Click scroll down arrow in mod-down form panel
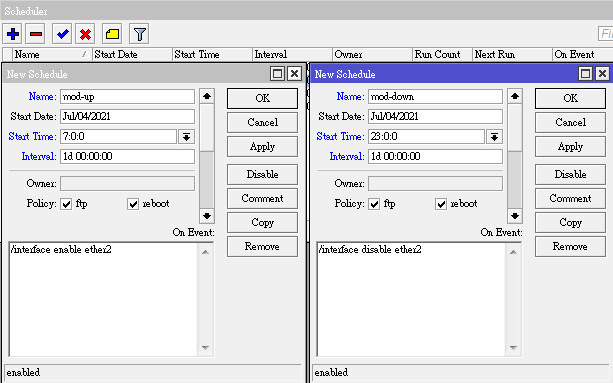 click(515, 215)
